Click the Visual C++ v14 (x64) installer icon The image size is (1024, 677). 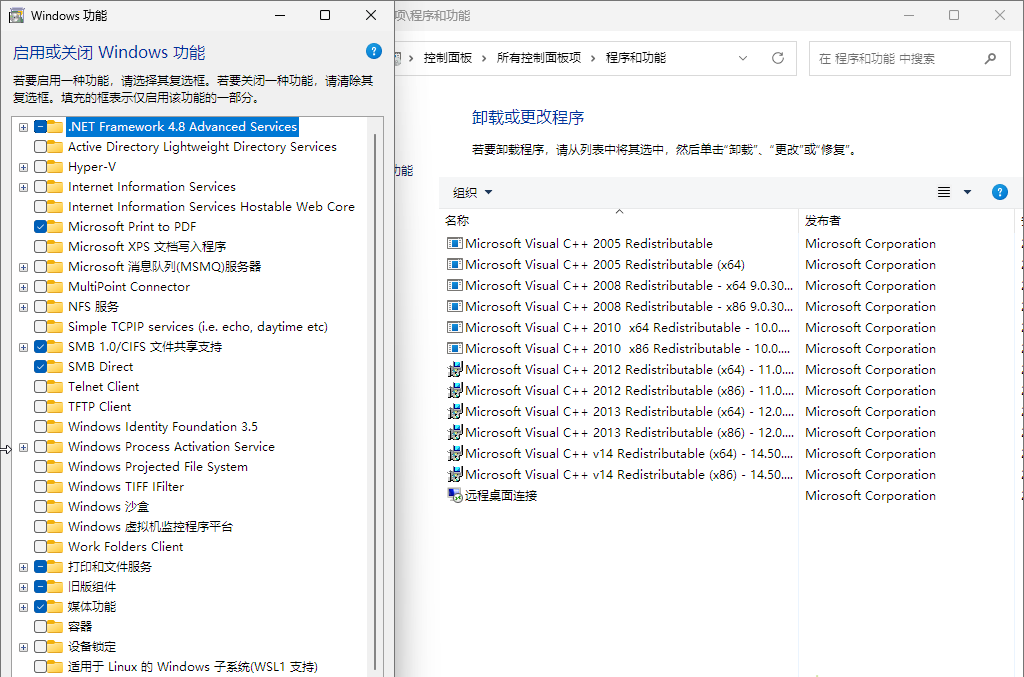pyautogui.click(x=455, y=453)
